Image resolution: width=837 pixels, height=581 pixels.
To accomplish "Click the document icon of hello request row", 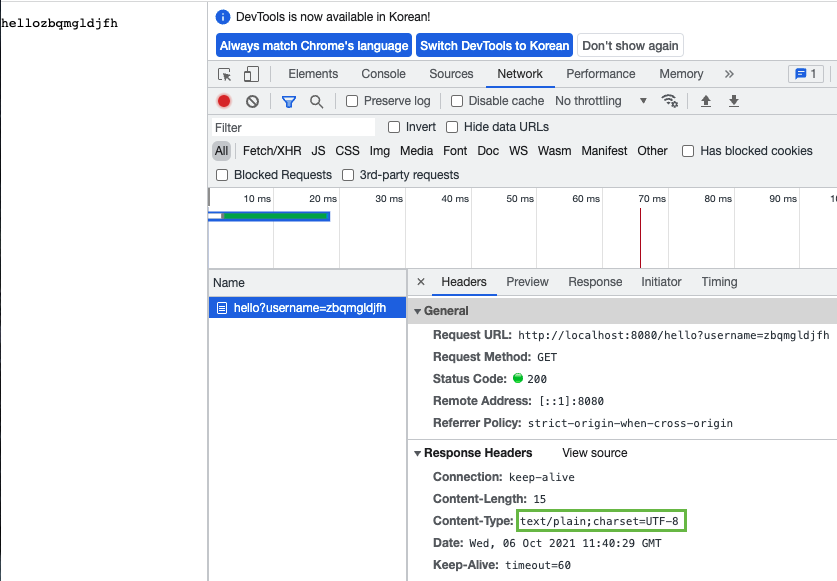I will click(222, 308).
